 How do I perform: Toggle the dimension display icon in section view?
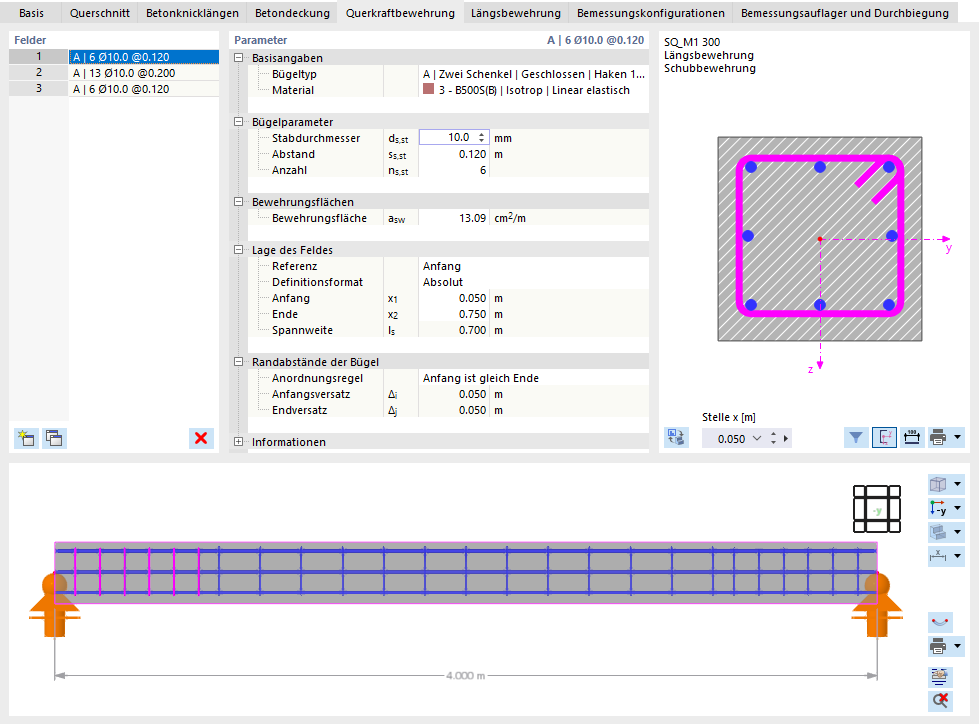tap(912, 438)
